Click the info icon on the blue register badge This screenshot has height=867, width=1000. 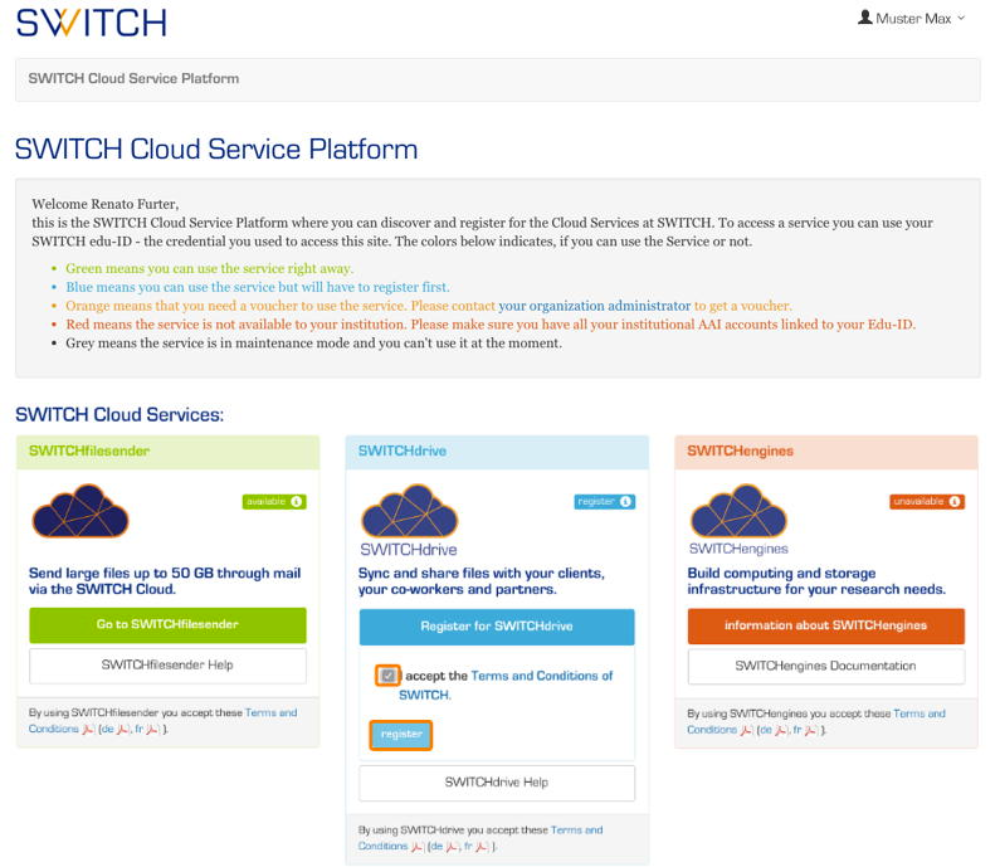pyautogui.click(x=626, y=502)
